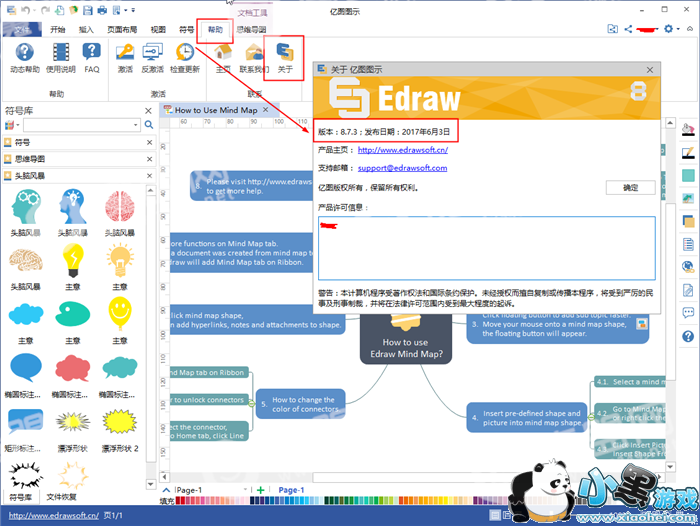Click the 符号 library section header
This screenshot has width=700, height=526.
[78, 142]
